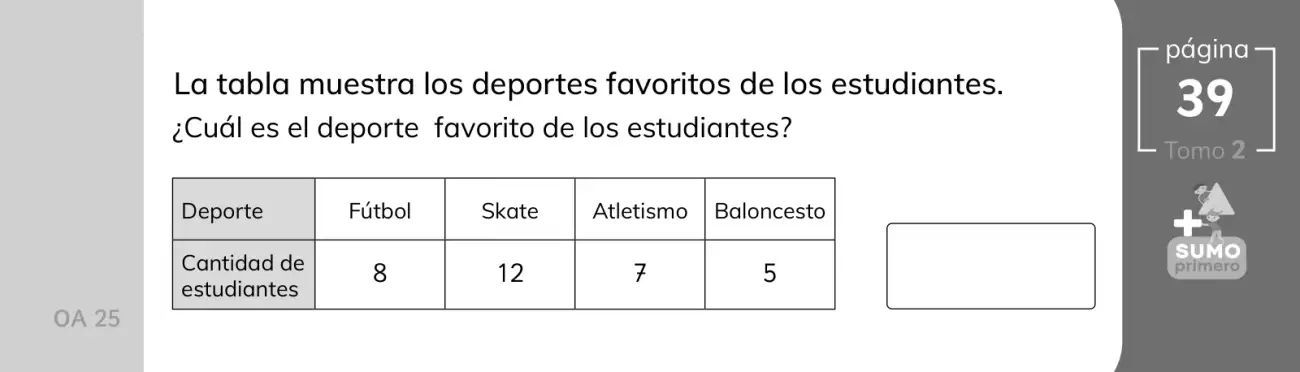The image size is (1300, 372).
Task: Click the page number 39
Action: pyautogui.click(x=1205, y=99)
